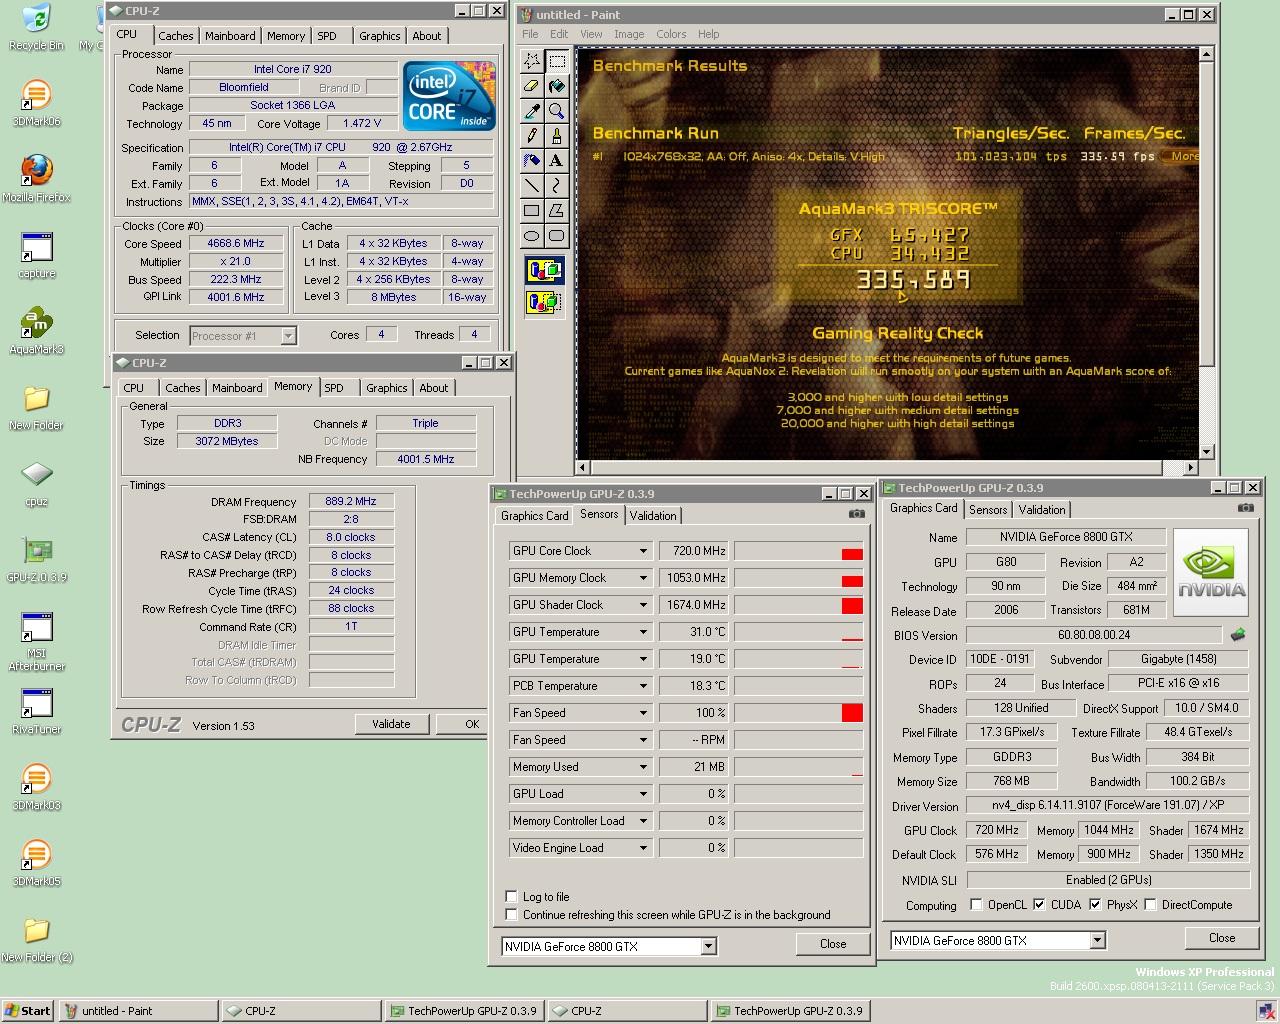Select the Pencil tool in Paint
Image resolution: width=1280 pixels, height=1024 pixels.
[x=532, y=135]
